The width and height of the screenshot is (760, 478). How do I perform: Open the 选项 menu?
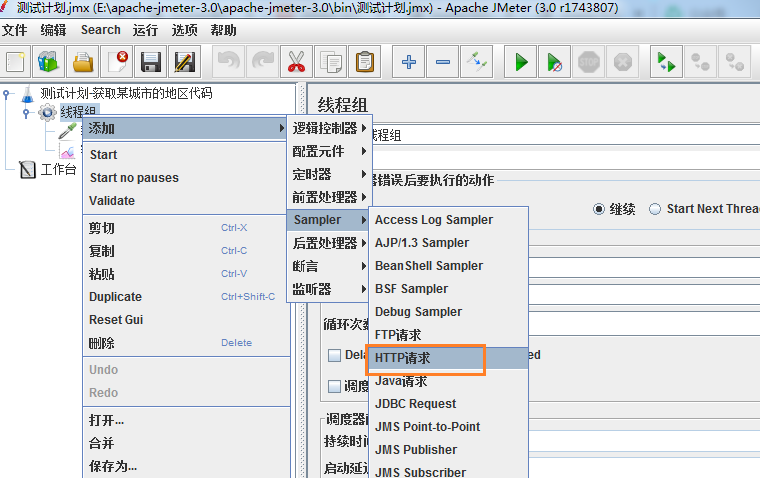[184, 31]
